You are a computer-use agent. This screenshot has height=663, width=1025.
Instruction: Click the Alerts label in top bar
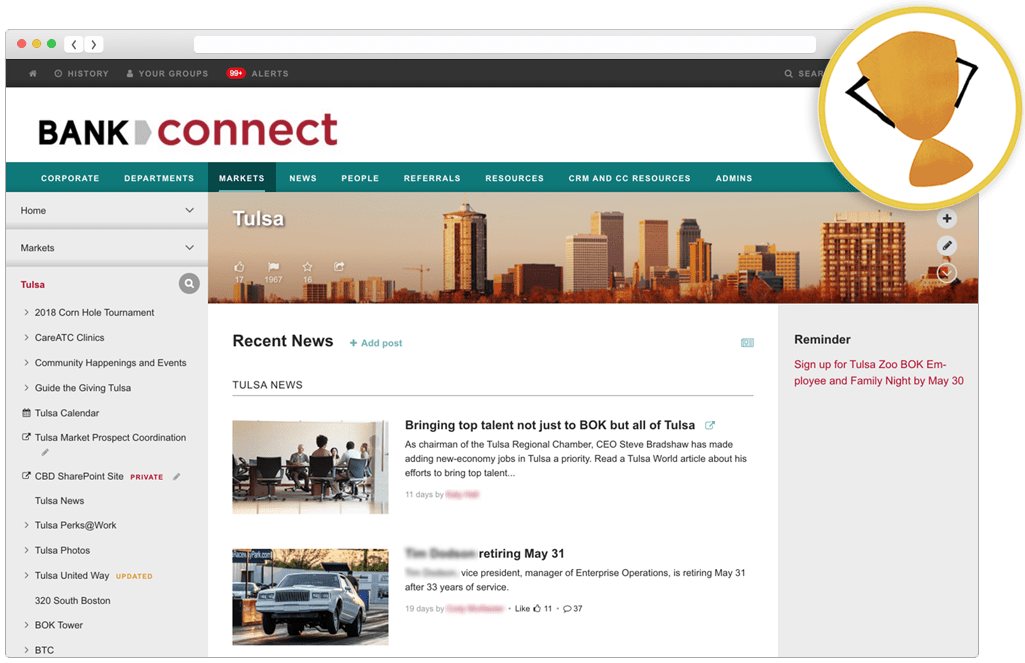pyautogui.click(x=270, y=74)
